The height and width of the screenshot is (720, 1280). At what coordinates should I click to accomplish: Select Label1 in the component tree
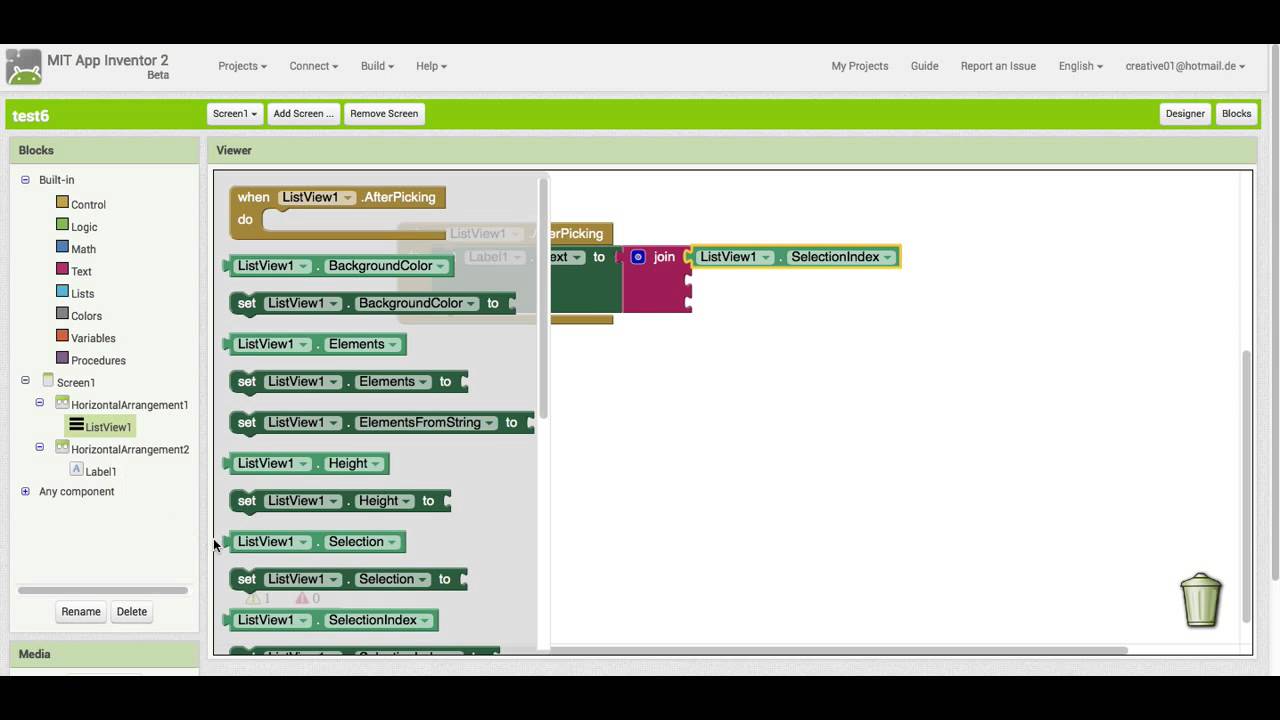pyautogui.click(x=100, y=471)
